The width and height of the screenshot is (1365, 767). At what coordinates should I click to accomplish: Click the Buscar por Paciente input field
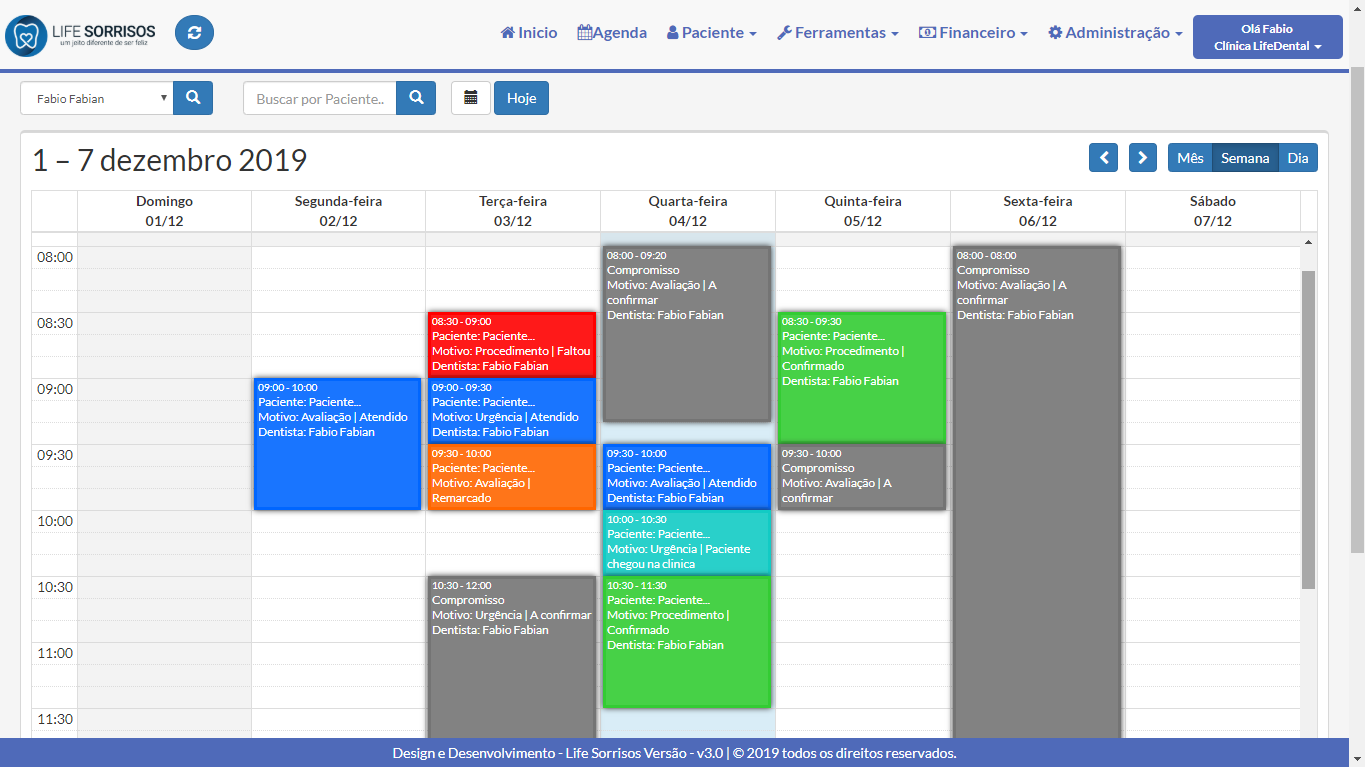click(x=320, y=97)
